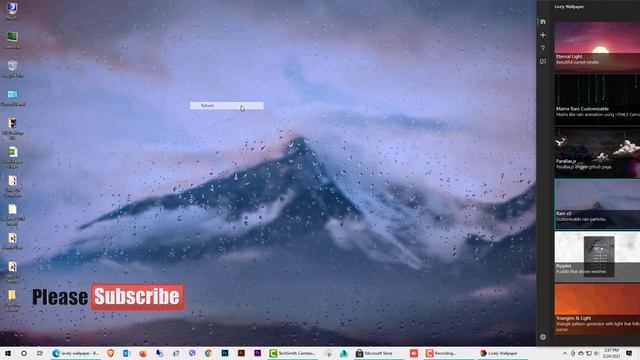640x360 pixels.
Task: Open Firefox from the taskbar
Action: tap(143, 353)
